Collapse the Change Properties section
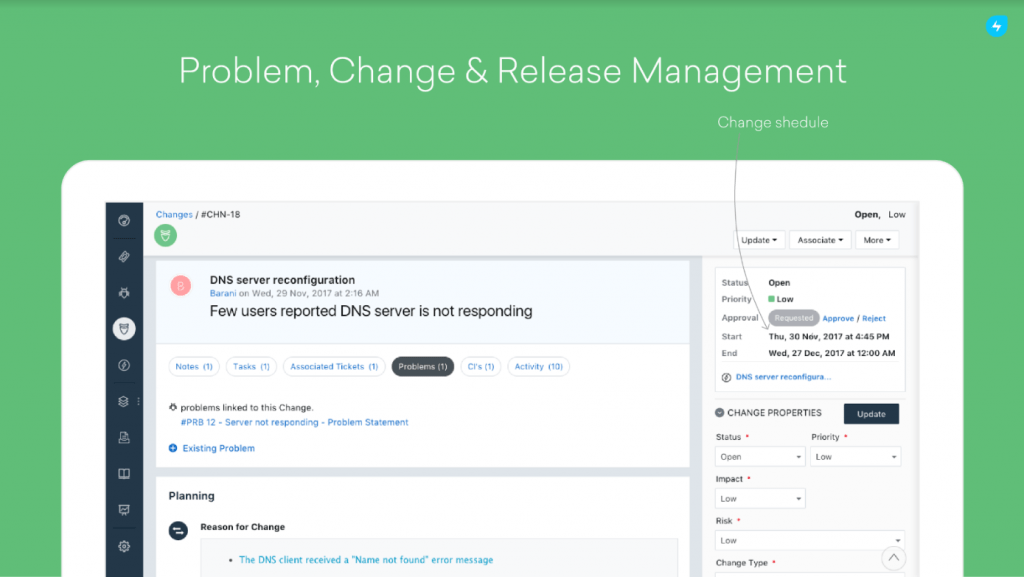Viewport: 1024px width, 577px height. (720, 413)
